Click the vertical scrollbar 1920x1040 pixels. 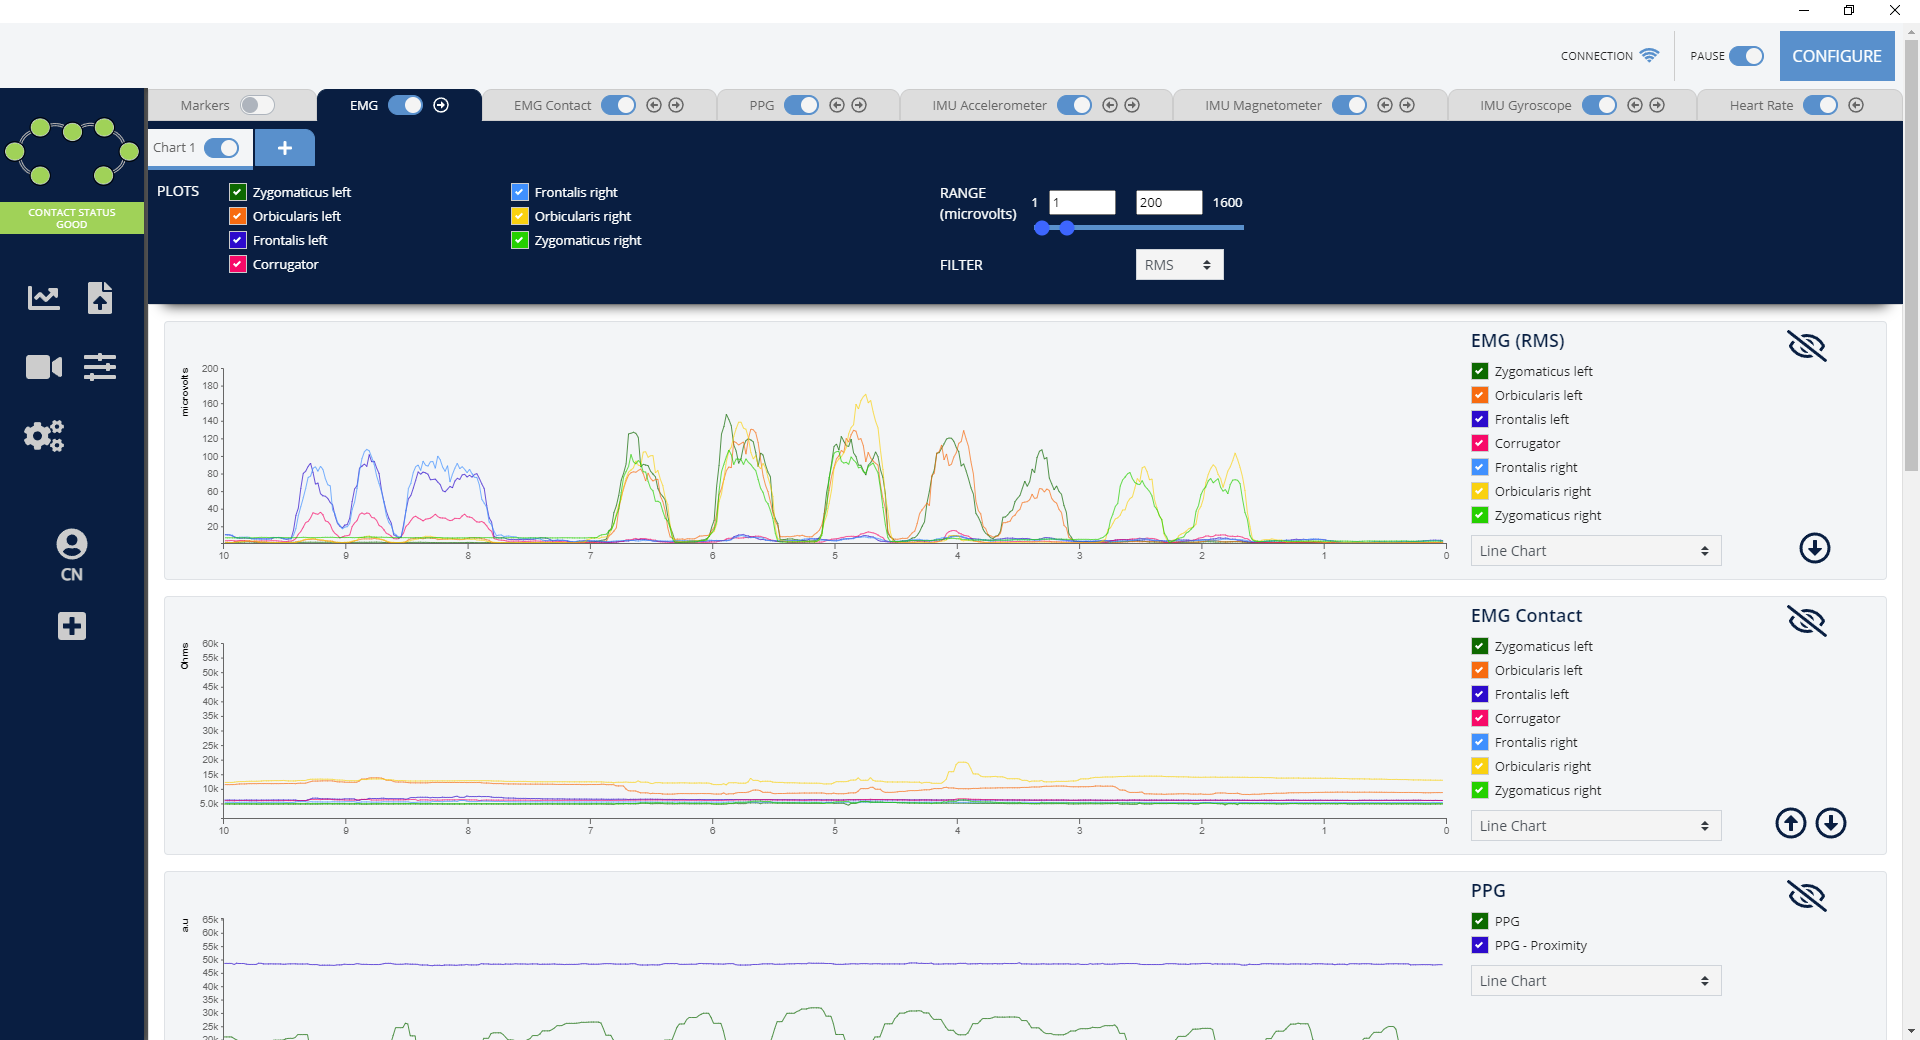tap(1911, 255)
